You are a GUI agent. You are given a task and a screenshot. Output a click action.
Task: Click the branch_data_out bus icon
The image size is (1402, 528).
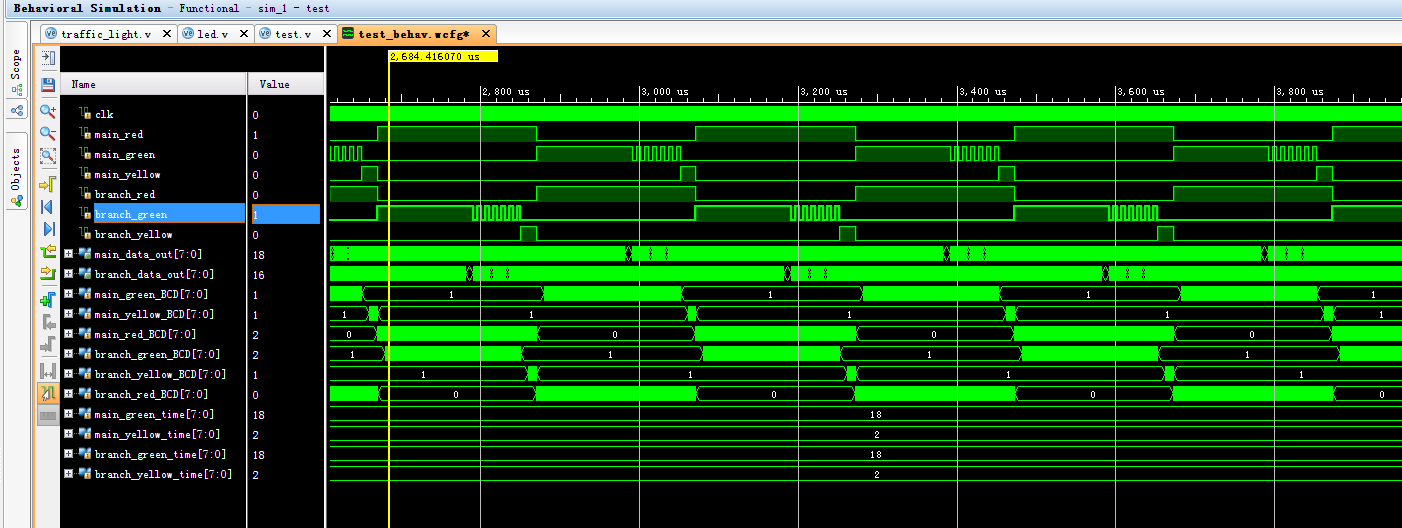click(x=85, y=274)
